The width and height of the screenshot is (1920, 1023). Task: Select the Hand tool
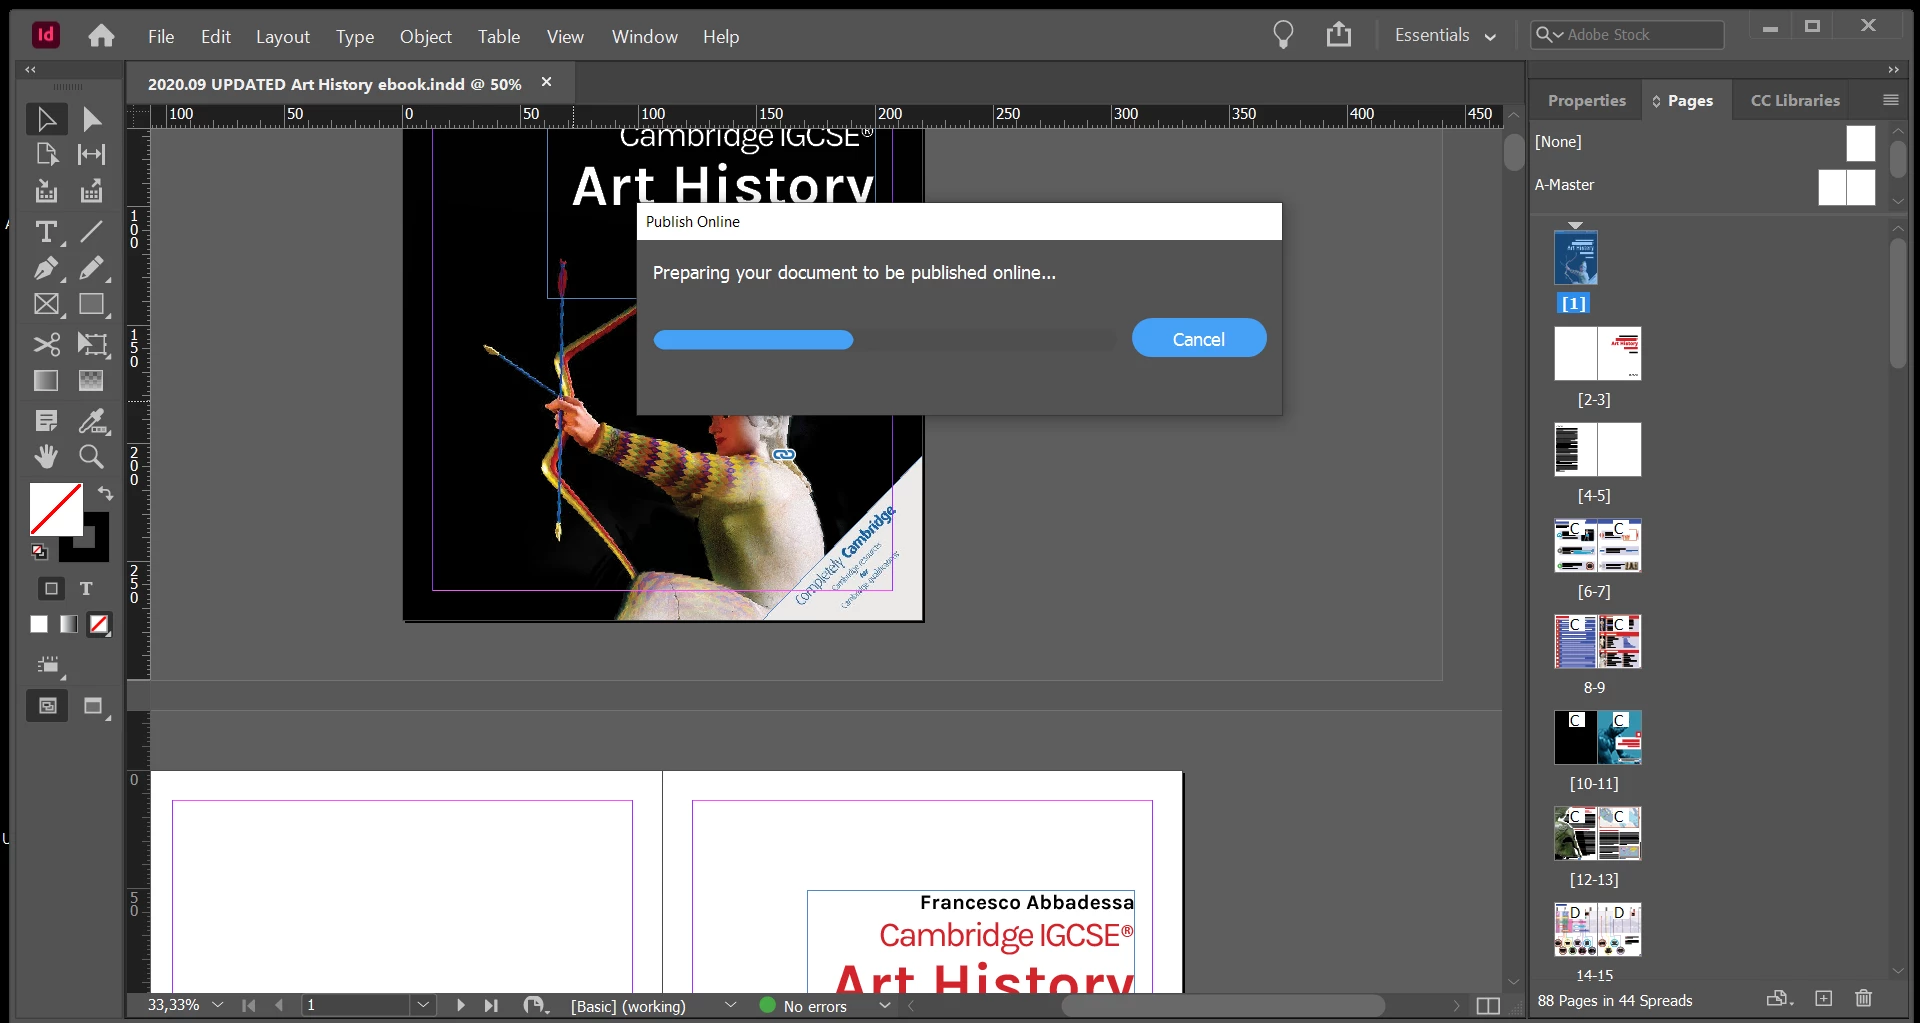pos(46,457)
